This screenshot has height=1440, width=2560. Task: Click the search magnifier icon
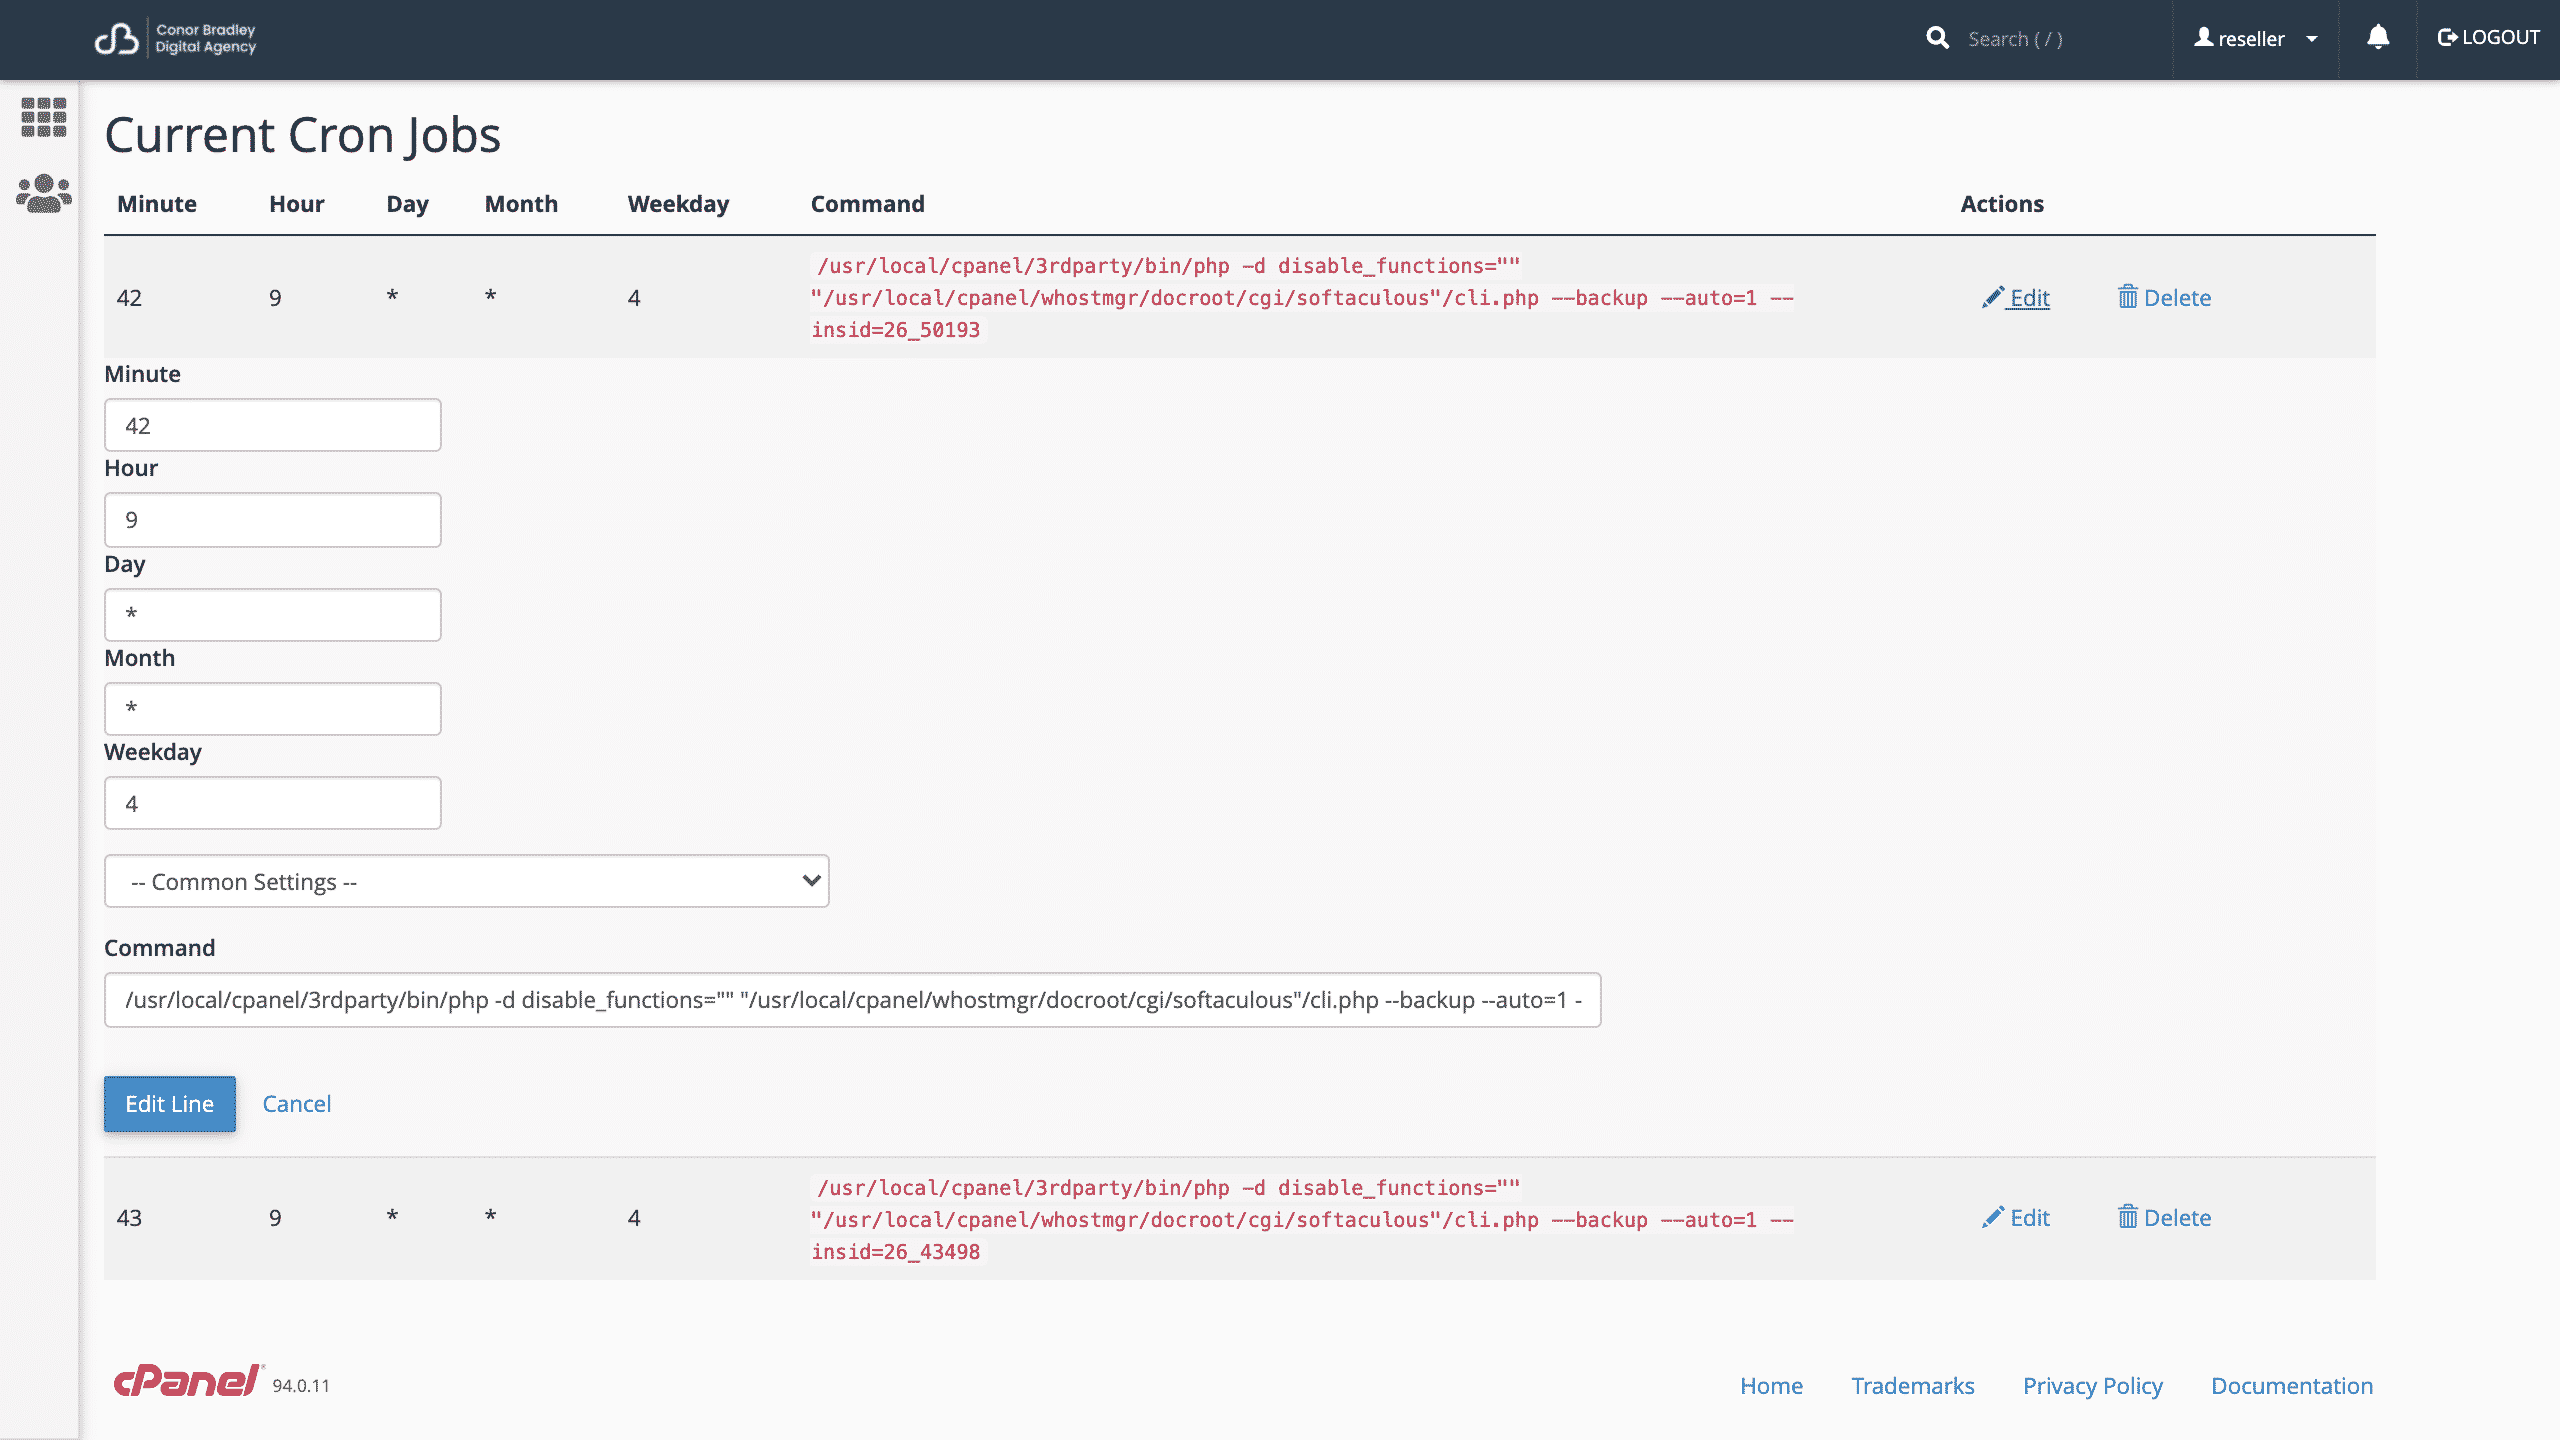tap(1937, 38)
